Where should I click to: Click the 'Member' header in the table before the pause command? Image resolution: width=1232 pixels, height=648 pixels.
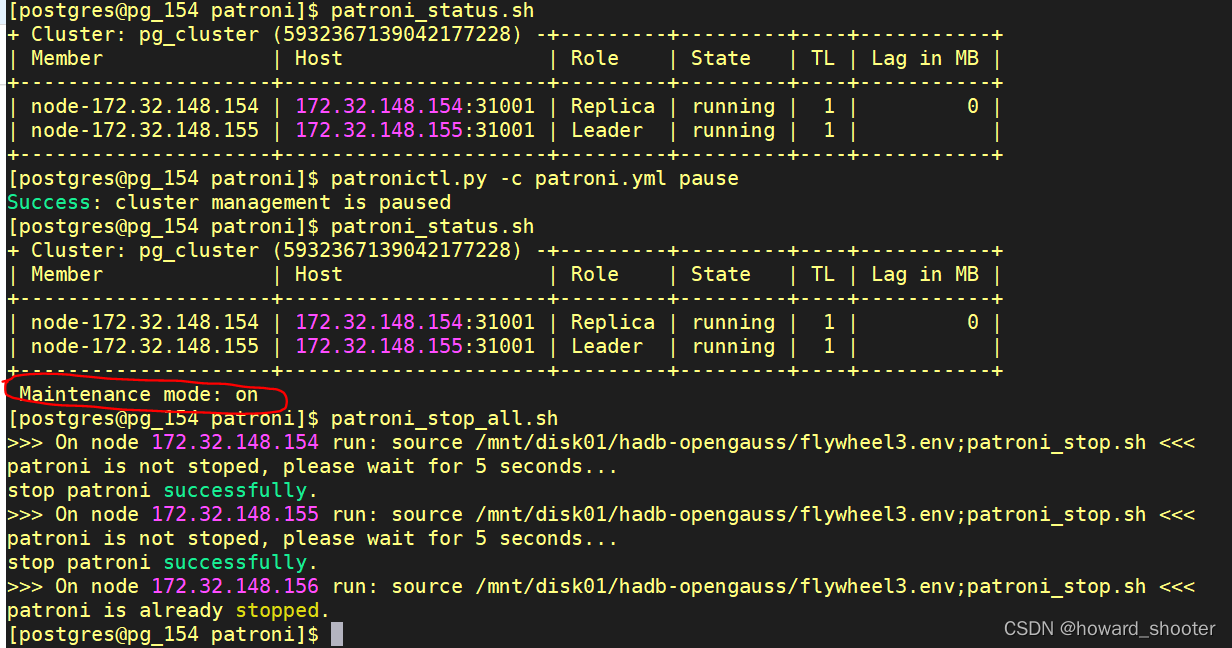tap(67, 59)
